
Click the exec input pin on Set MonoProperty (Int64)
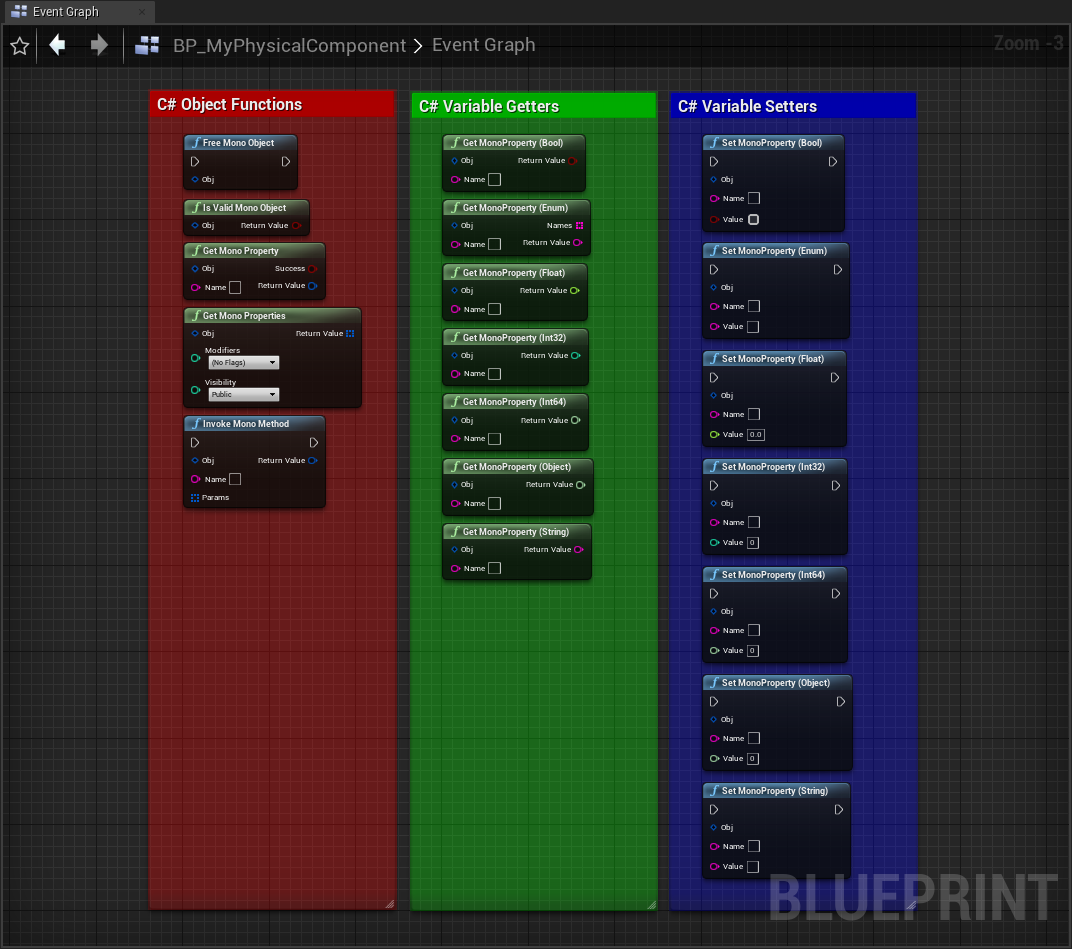click(714, 593)
